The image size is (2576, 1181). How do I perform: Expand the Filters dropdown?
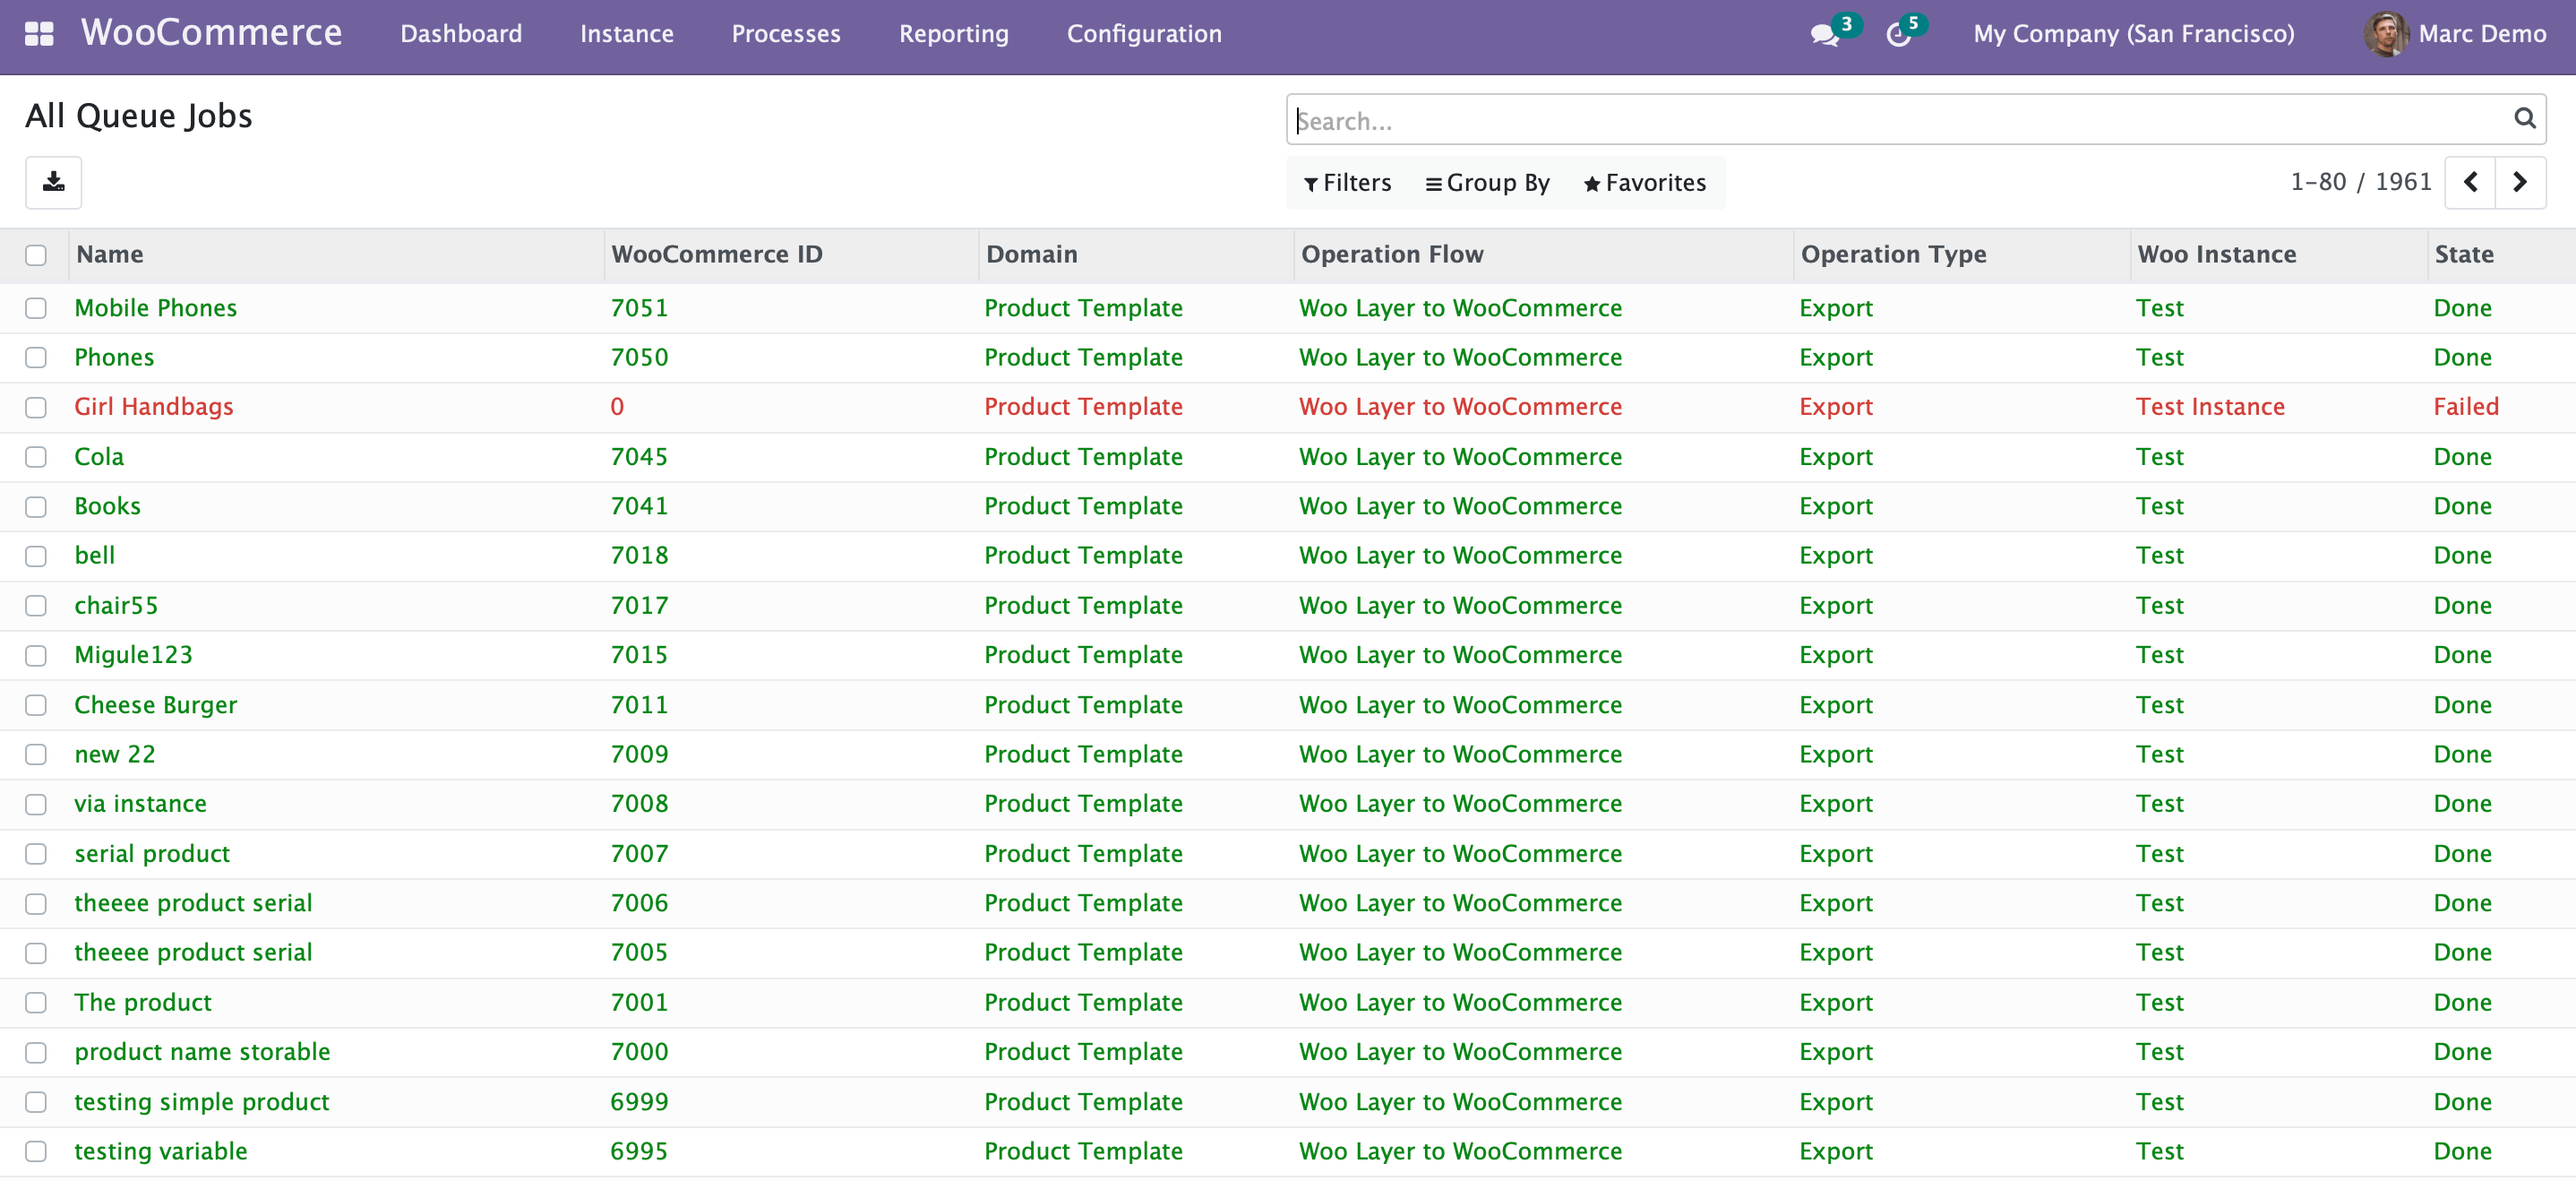1347,183
